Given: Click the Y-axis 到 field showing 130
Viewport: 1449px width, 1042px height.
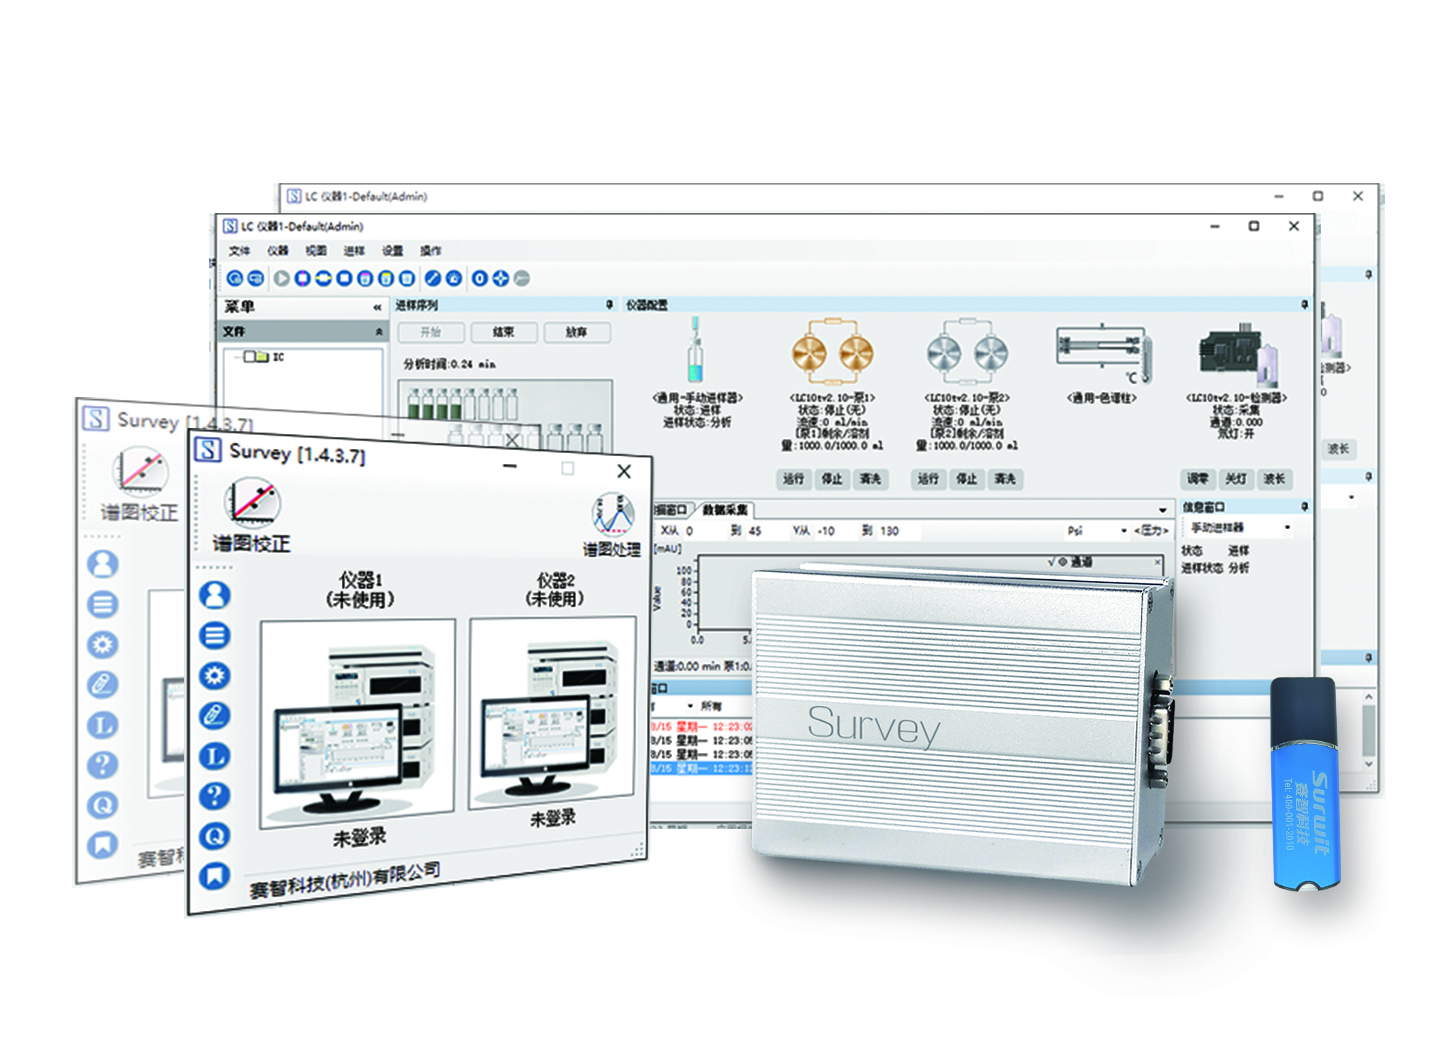Looking at the screenshot, I should pyautogui.click(x=900, y=531).
